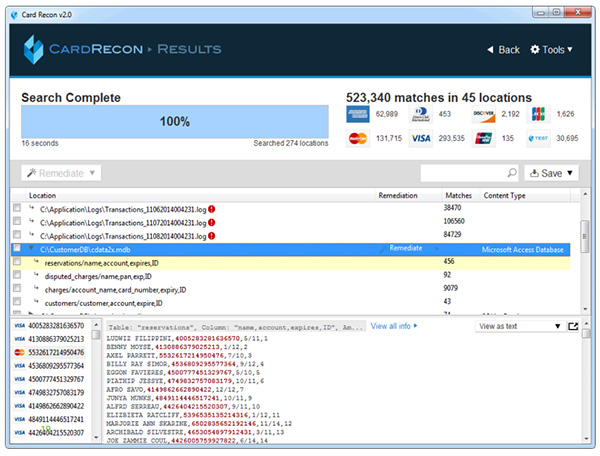Viewport: 600px width, 456px height.
Task: Click VISA icon beside 4749832757083179
Action: [x=19, y=392]
